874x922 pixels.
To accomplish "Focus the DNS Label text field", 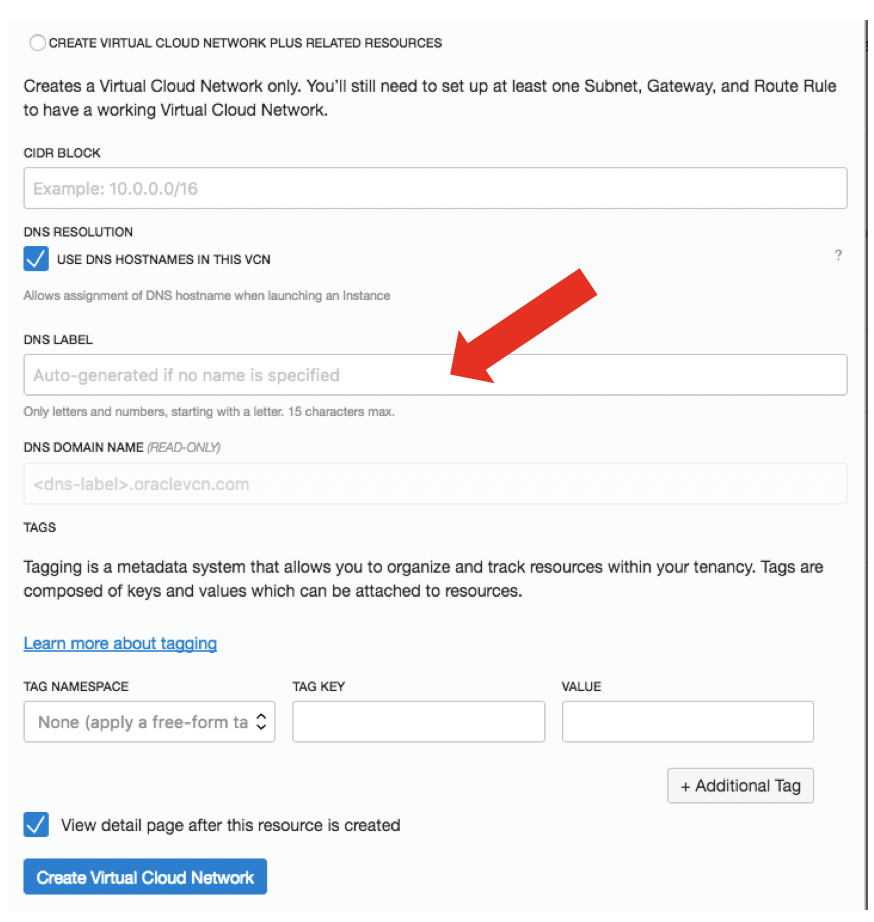I will click(x=435, y=375).
